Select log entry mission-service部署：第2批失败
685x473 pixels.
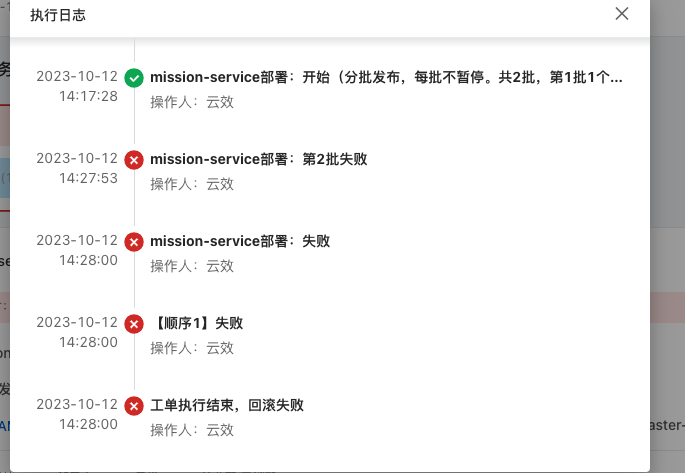coord(259,159)
